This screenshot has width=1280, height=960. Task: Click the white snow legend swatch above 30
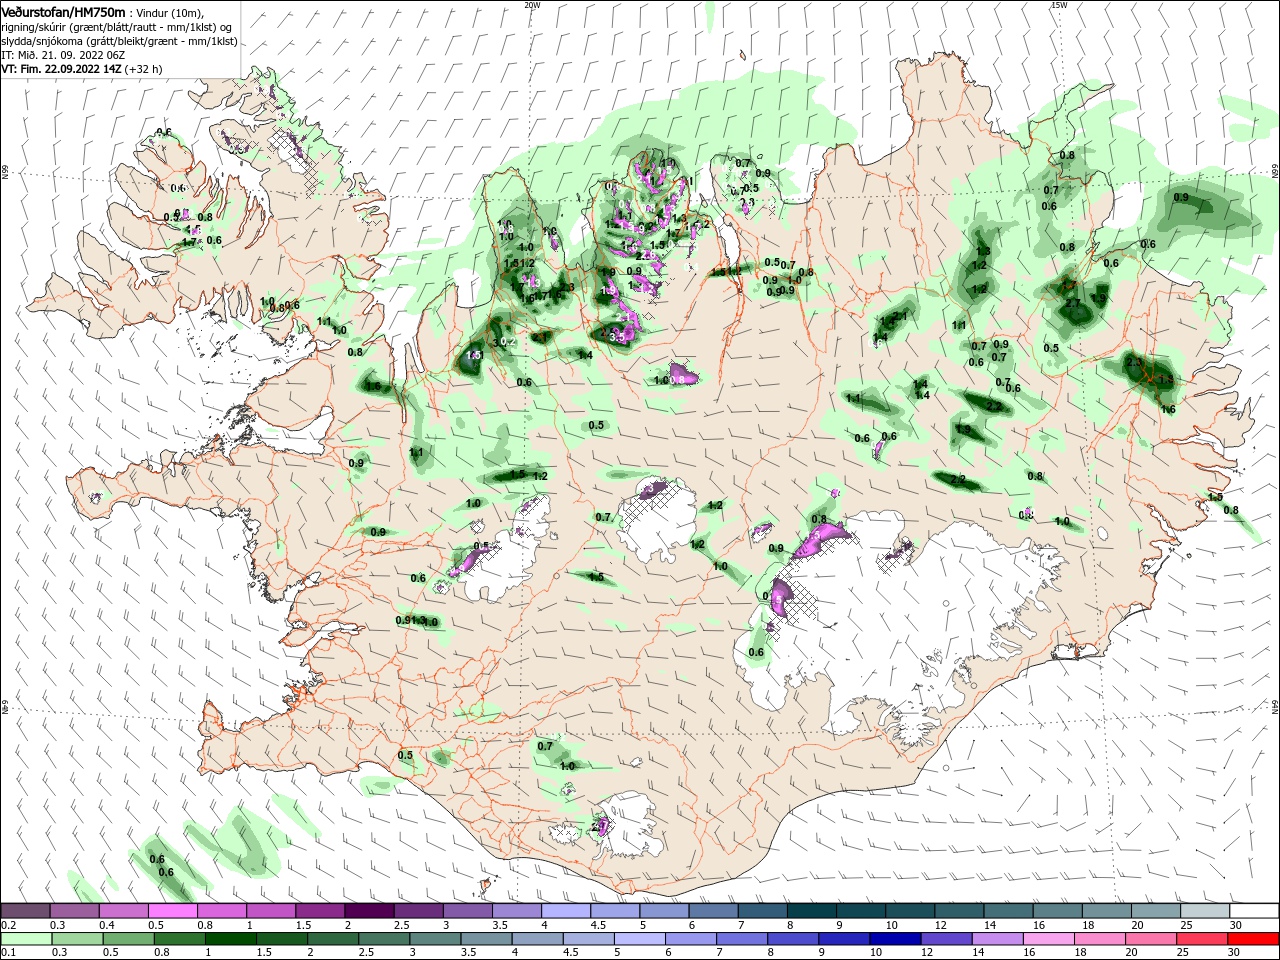tap(1255, 910)
